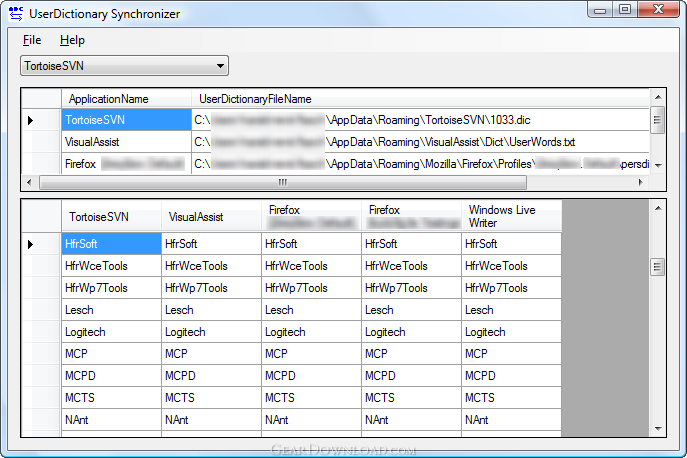Screen dimensions: 687x458
Task: Select HfrWceTools in the TortoiseSVN column
Action: click(x=111, y=266)
